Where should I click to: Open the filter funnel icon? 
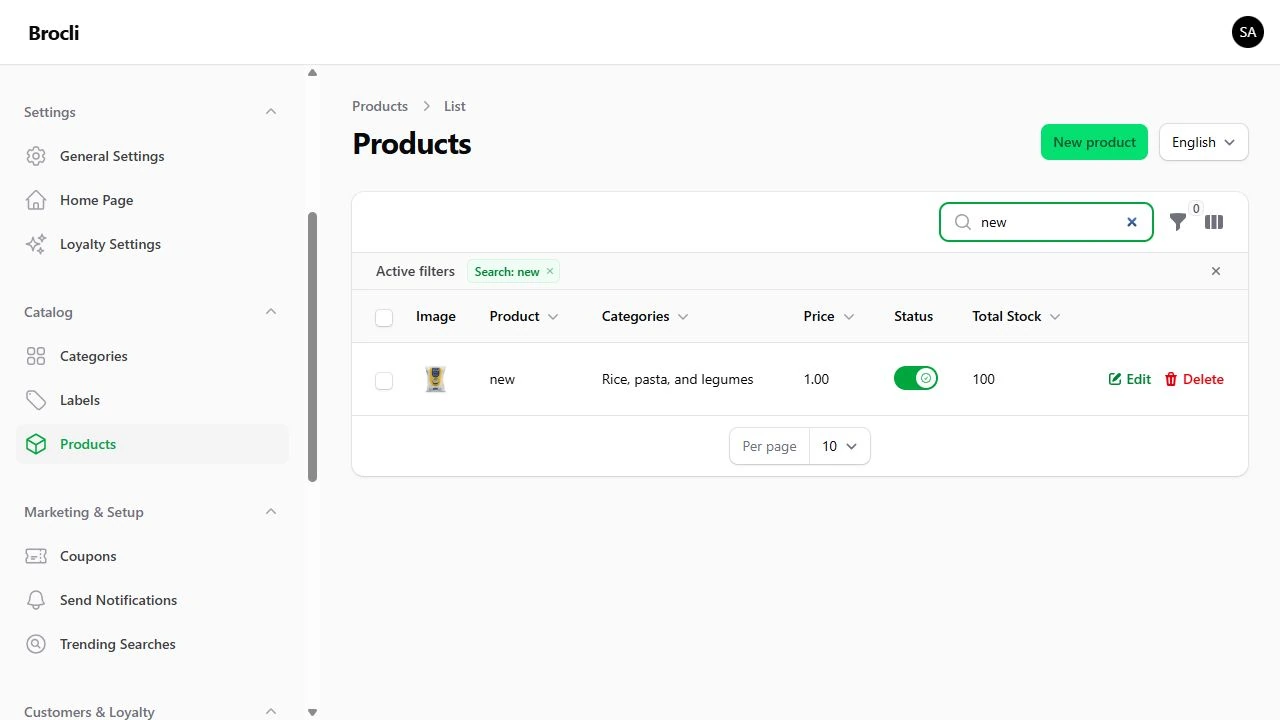(x=1178, y=222)
